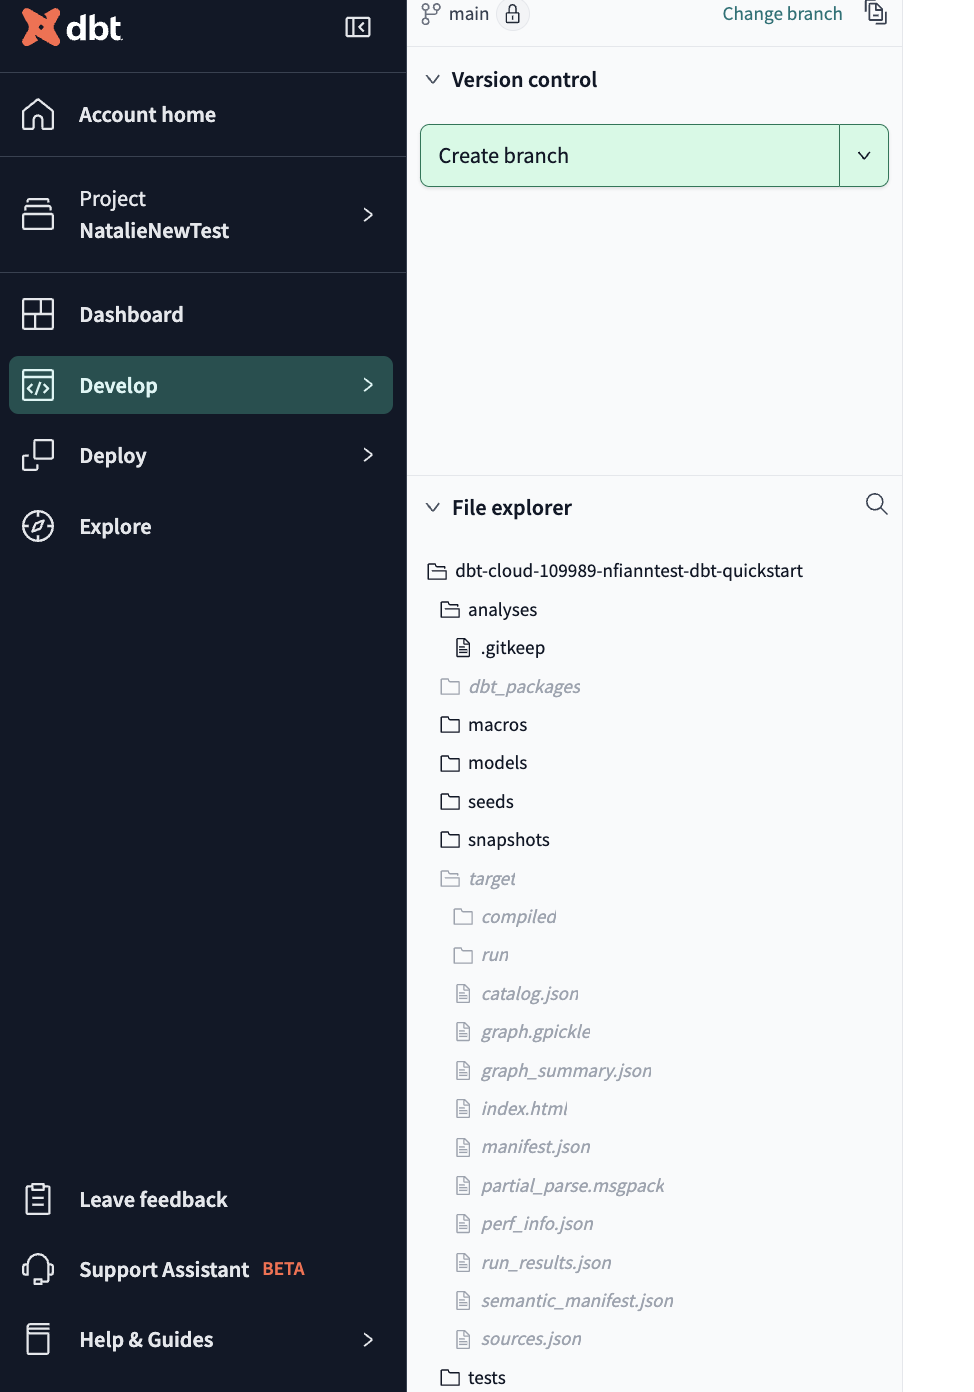This screenshot has height=1392, width=974.
Task: Collapse the Version control section
Action: click(x=433, y=80)
